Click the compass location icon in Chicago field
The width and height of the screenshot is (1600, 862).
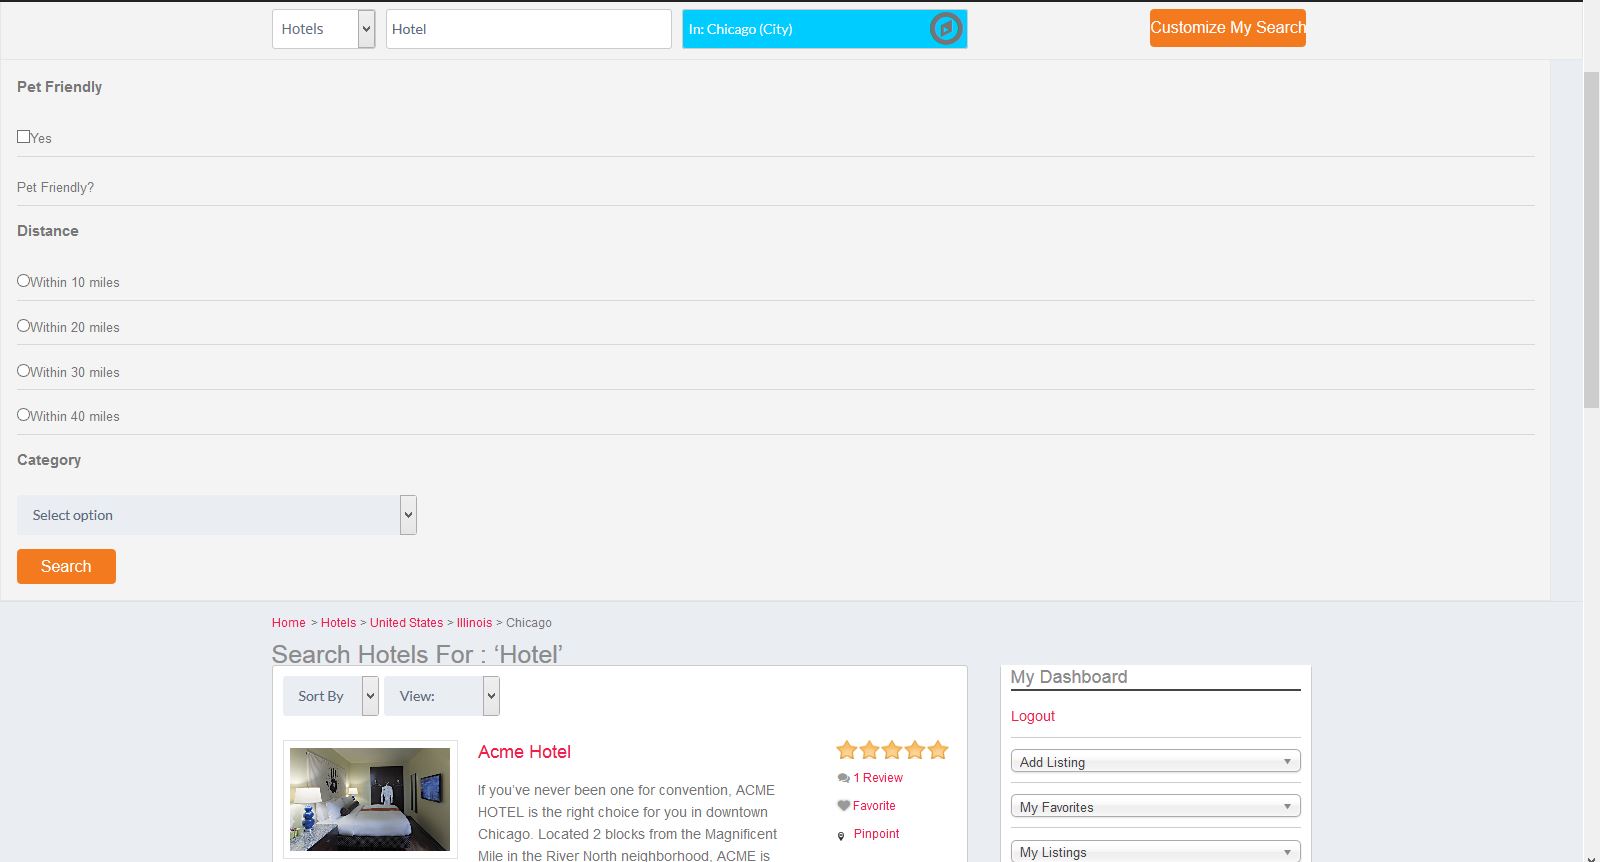pos(945,28)
